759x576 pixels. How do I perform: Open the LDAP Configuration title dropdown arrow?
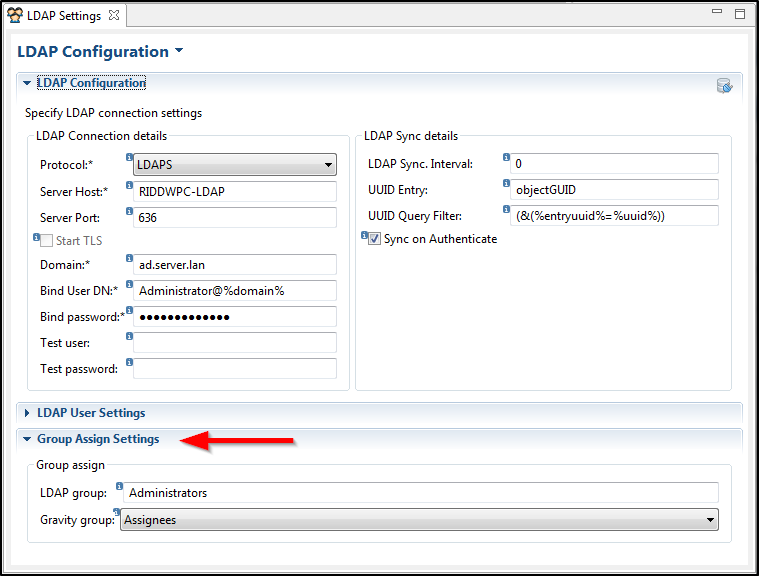point(179,51)
